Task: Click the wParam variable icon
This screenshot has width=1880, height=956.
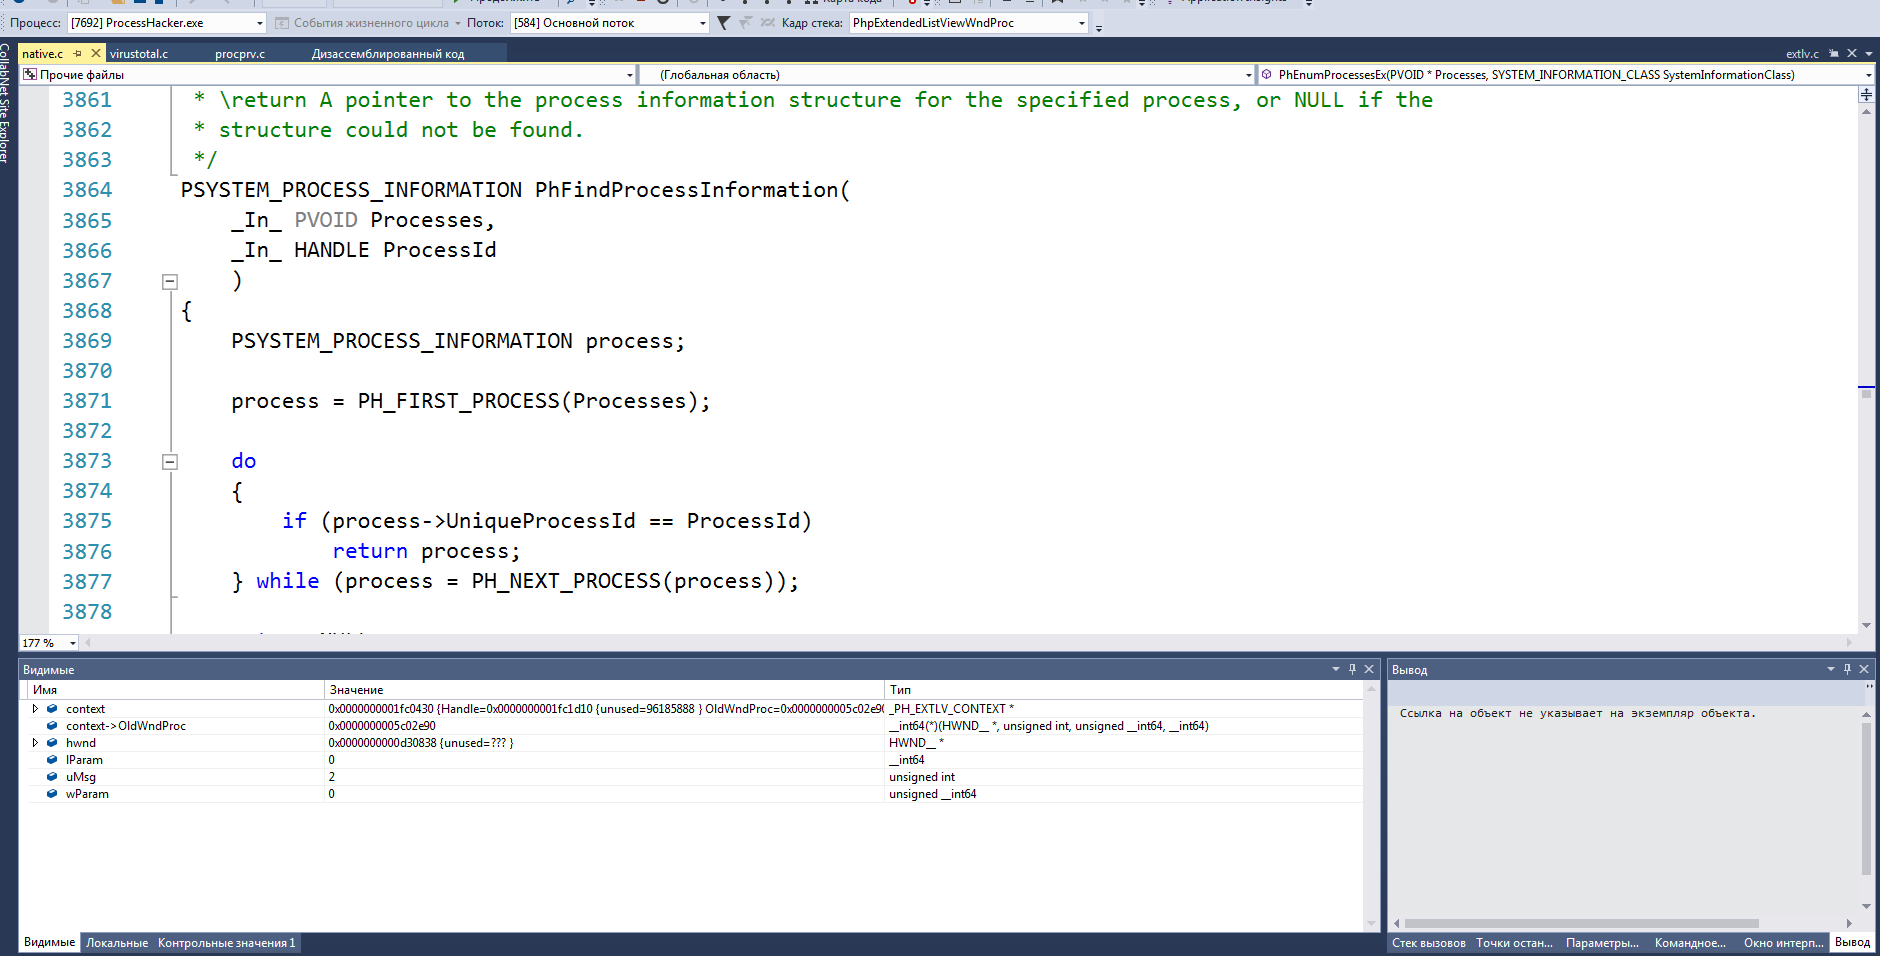Action: (52, 794)
